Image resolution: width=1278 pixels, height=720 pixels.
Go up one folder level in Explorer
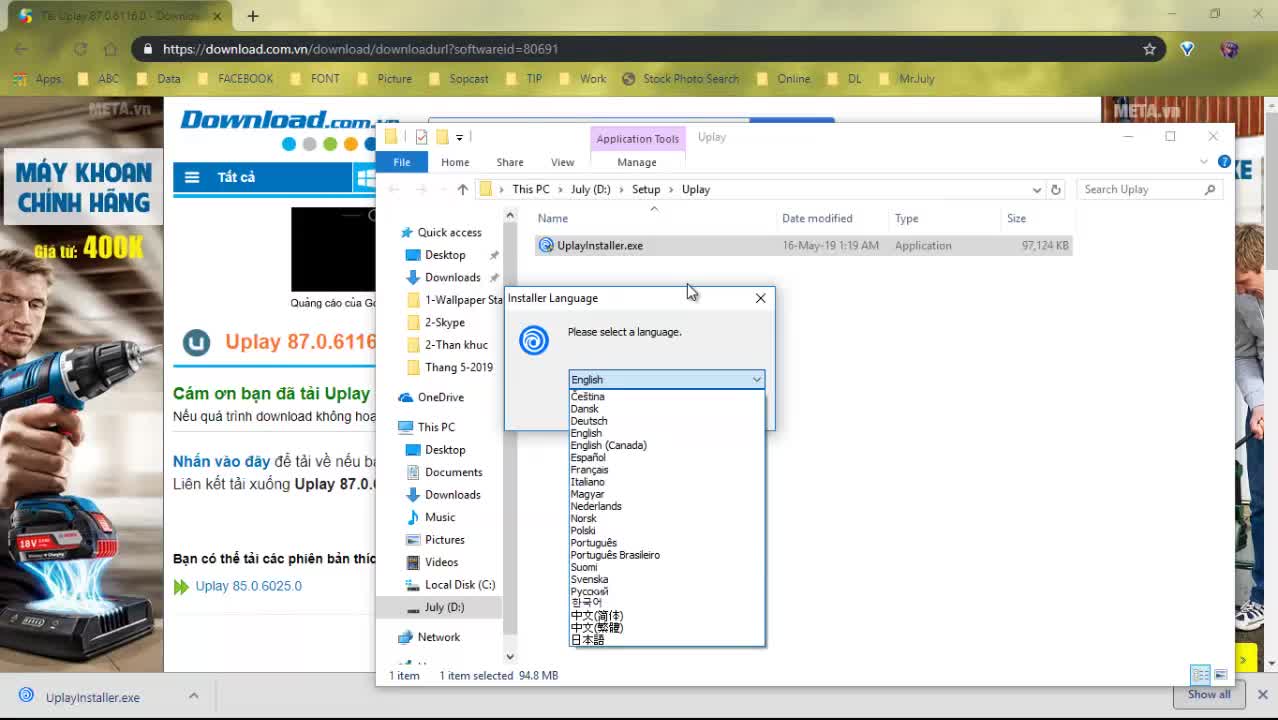(x=462, y=189)
